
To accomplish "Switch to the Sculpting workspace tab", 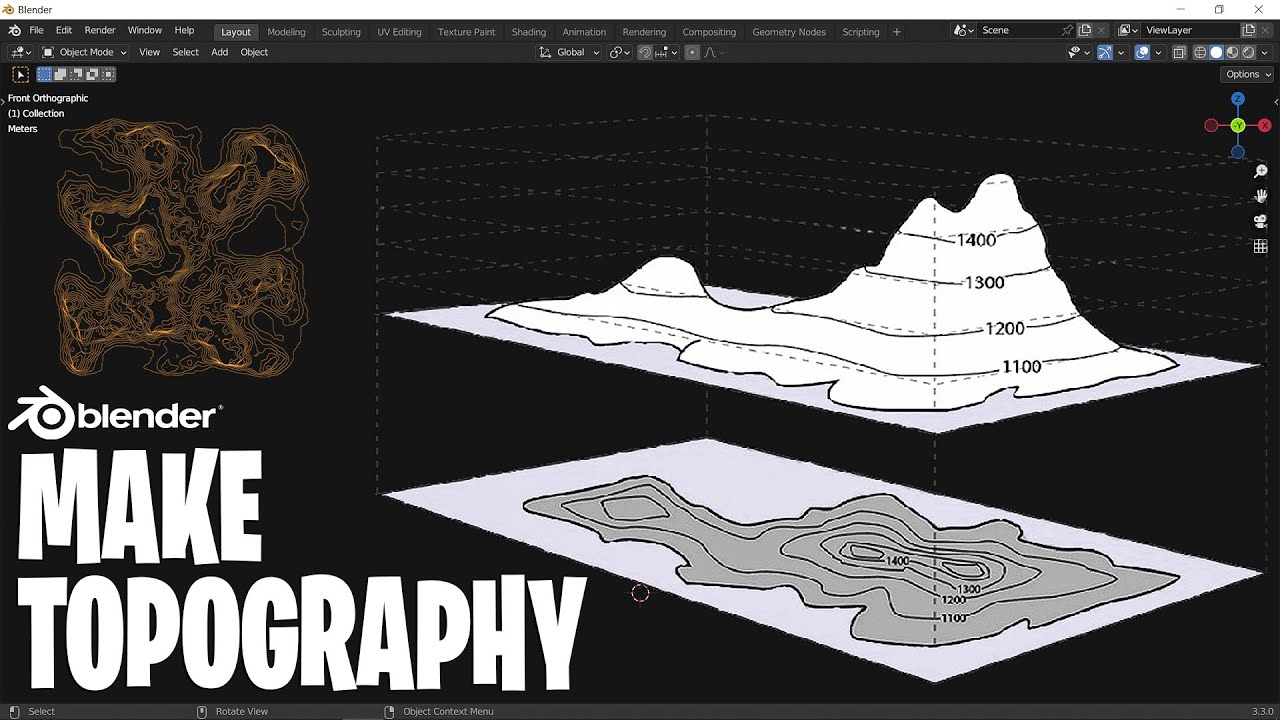I will pos(341,32).
